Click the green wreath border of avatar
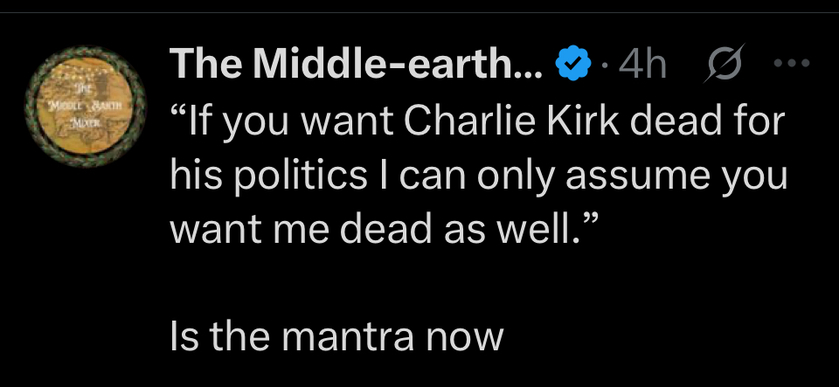Screen dimensions: 839x387 (86, 51)
